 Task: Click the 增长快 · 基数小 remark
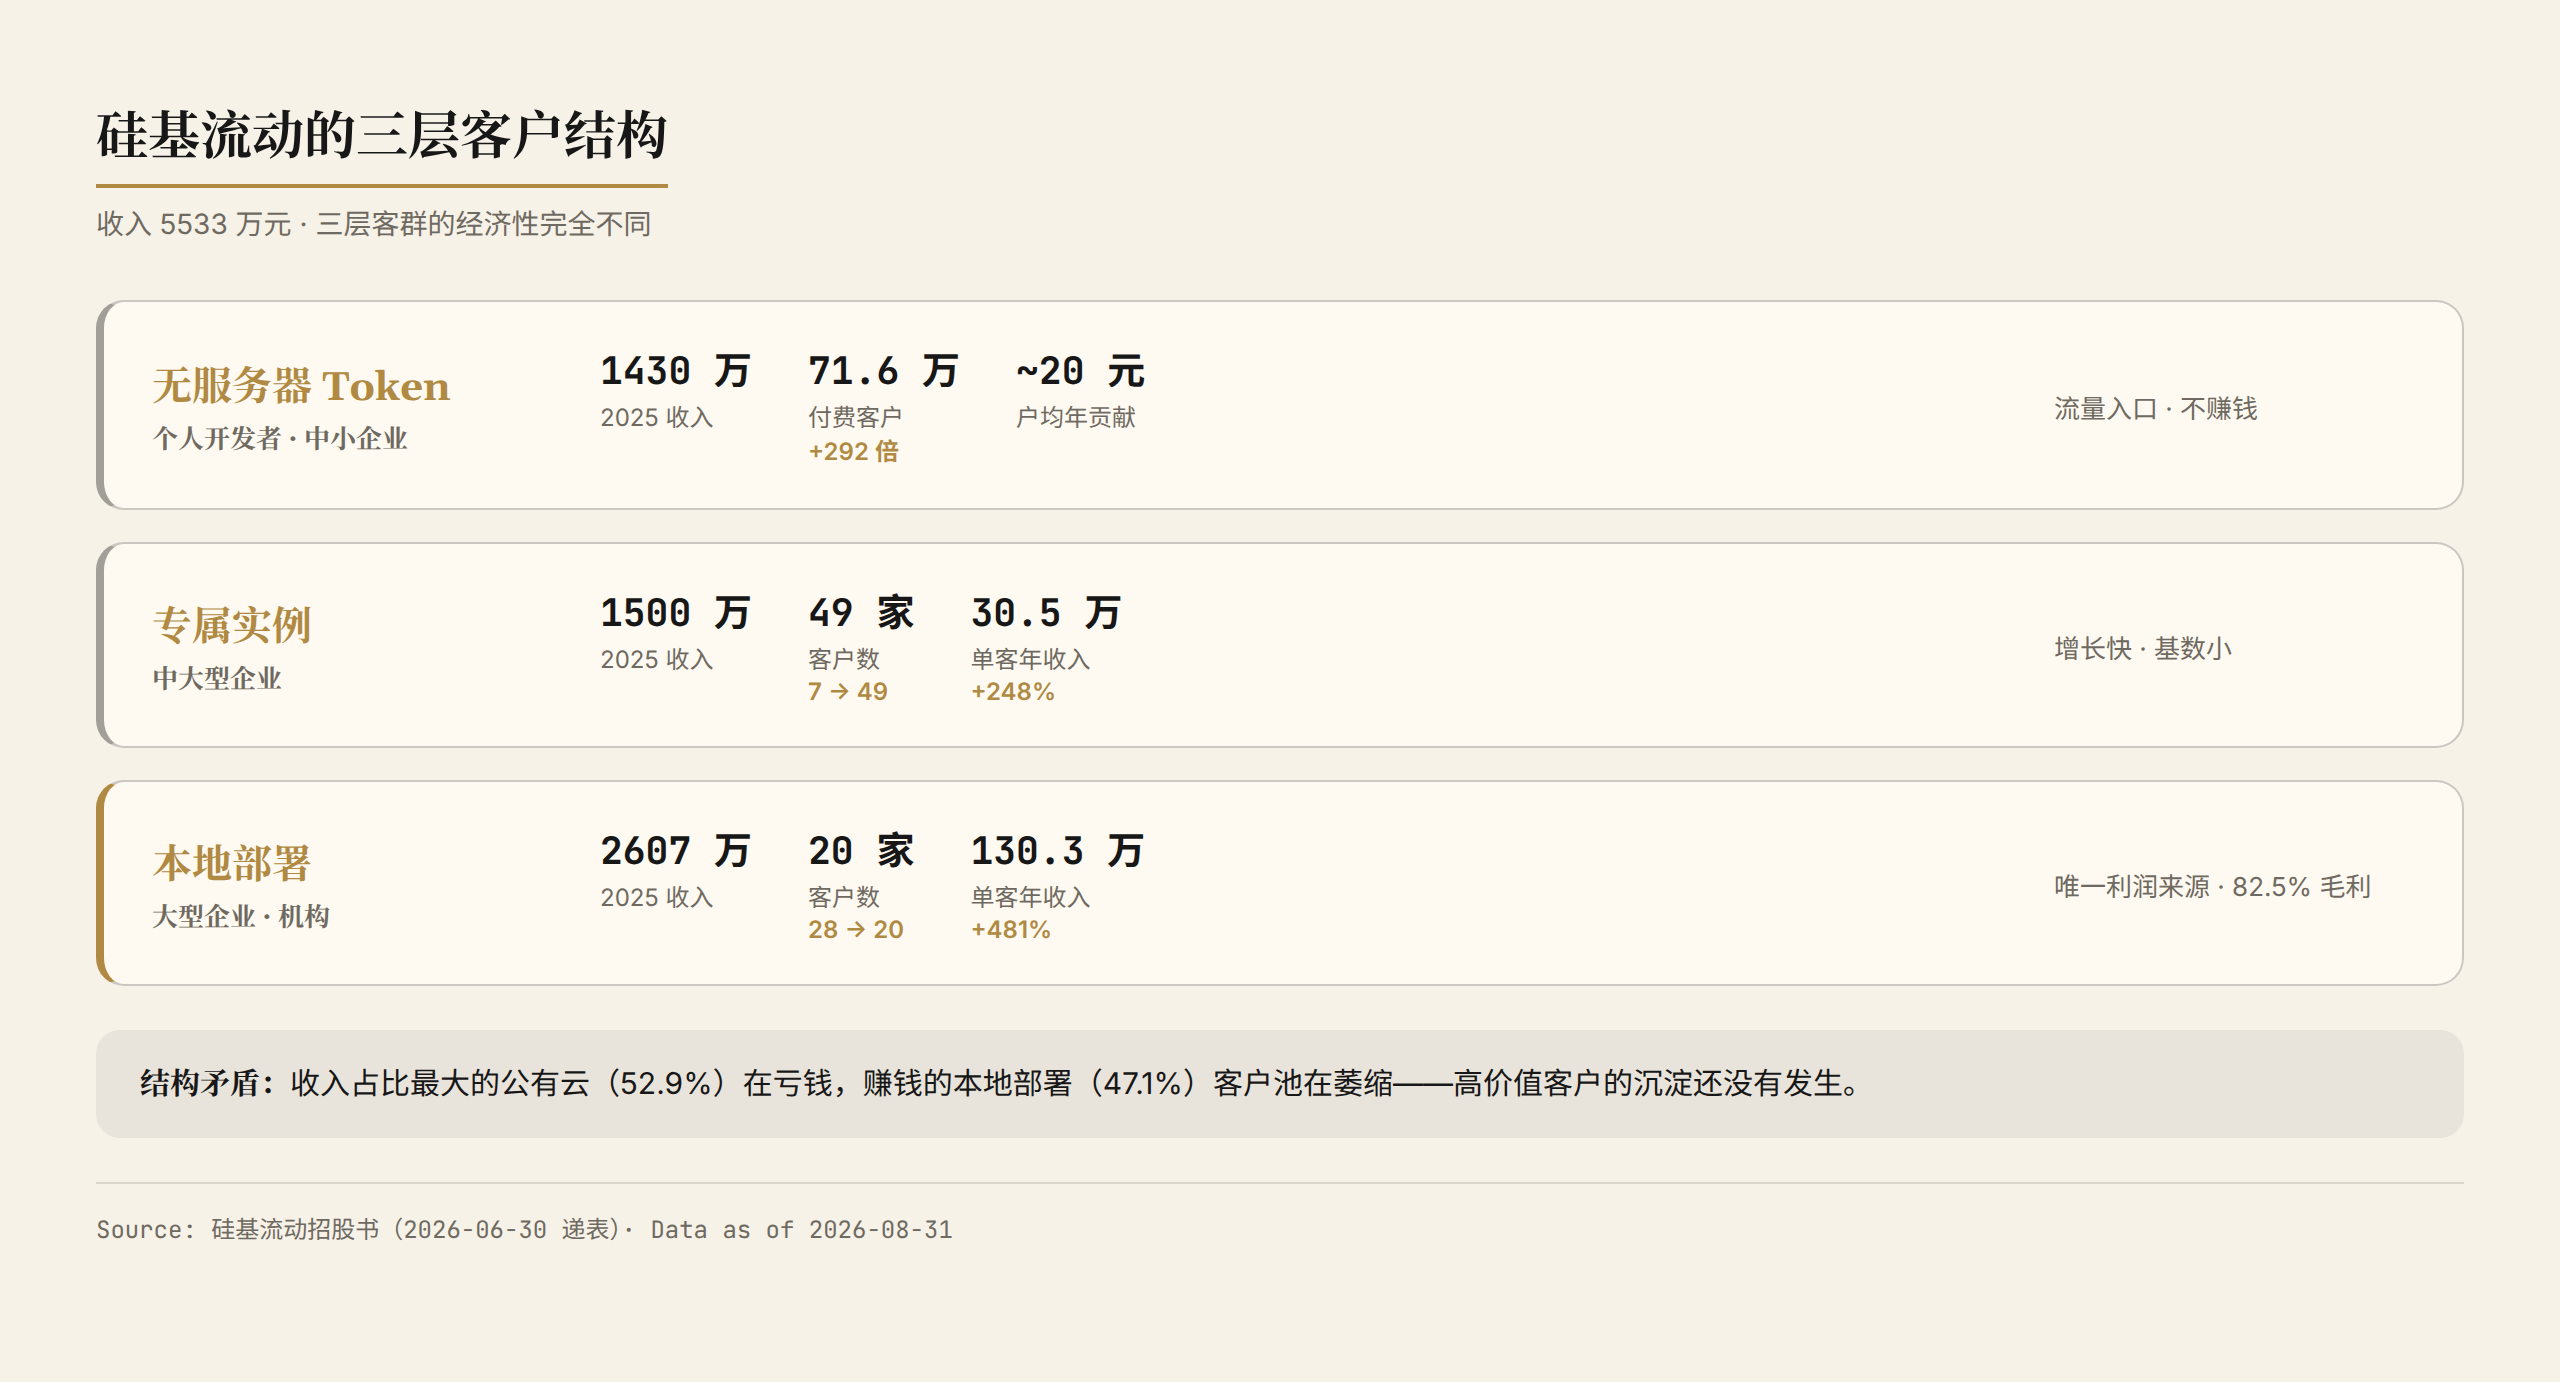tap(2143, 648)
